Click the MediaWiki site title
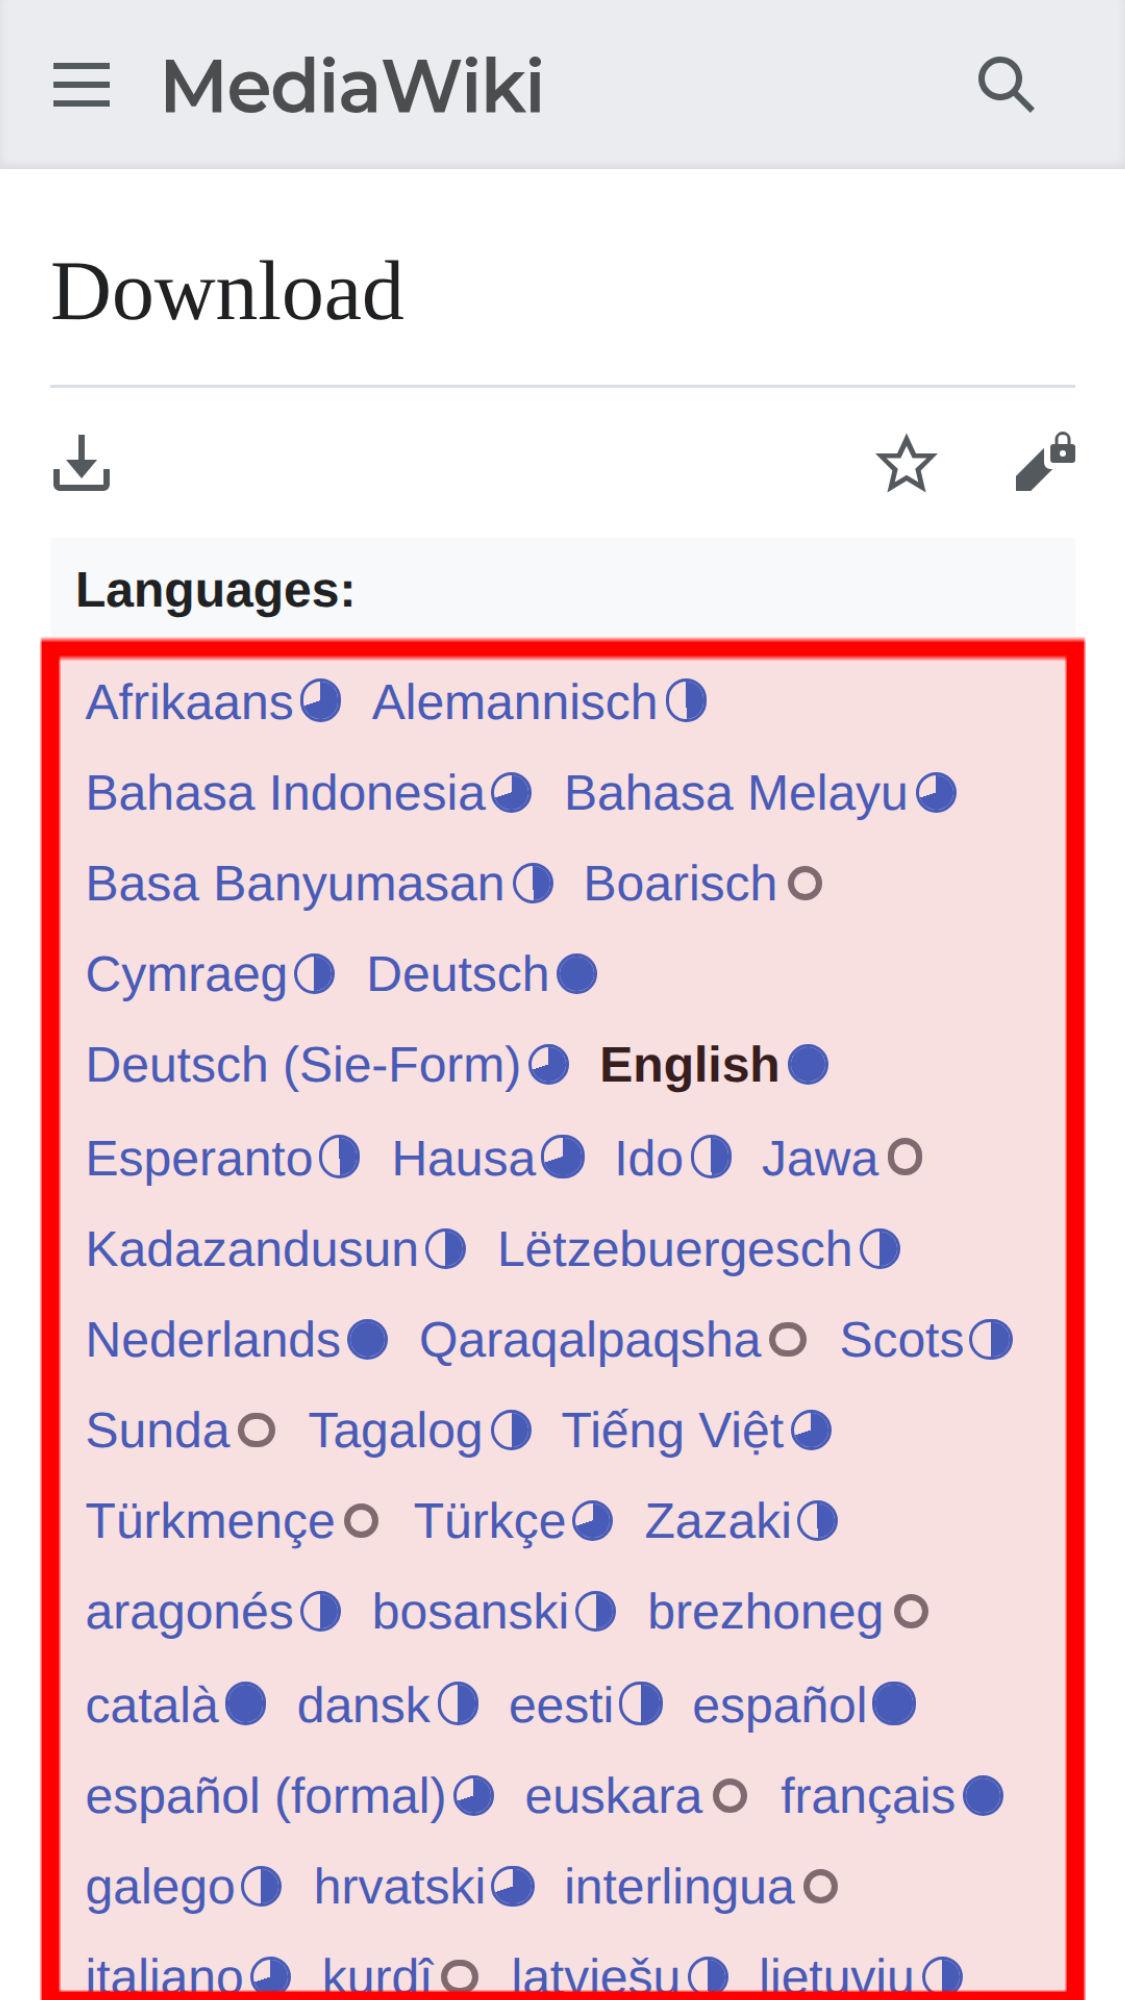The image size is (1125, 2000). click(352, 86)
